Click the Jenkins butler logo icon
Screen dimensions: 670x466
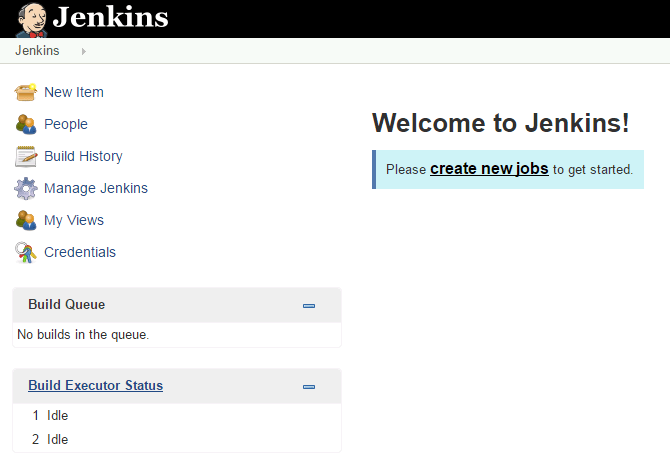[x=30, y=19]
